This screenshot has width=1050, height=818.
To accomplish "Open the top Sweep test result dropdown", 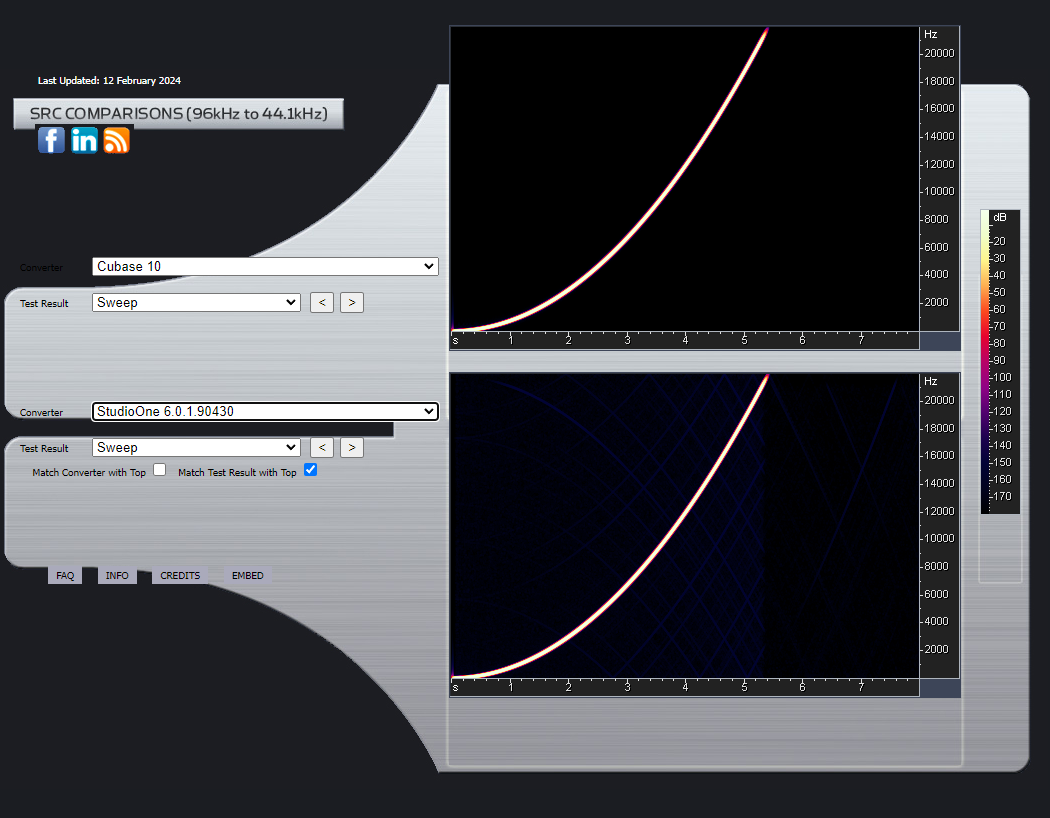I will tap(196, 303).
